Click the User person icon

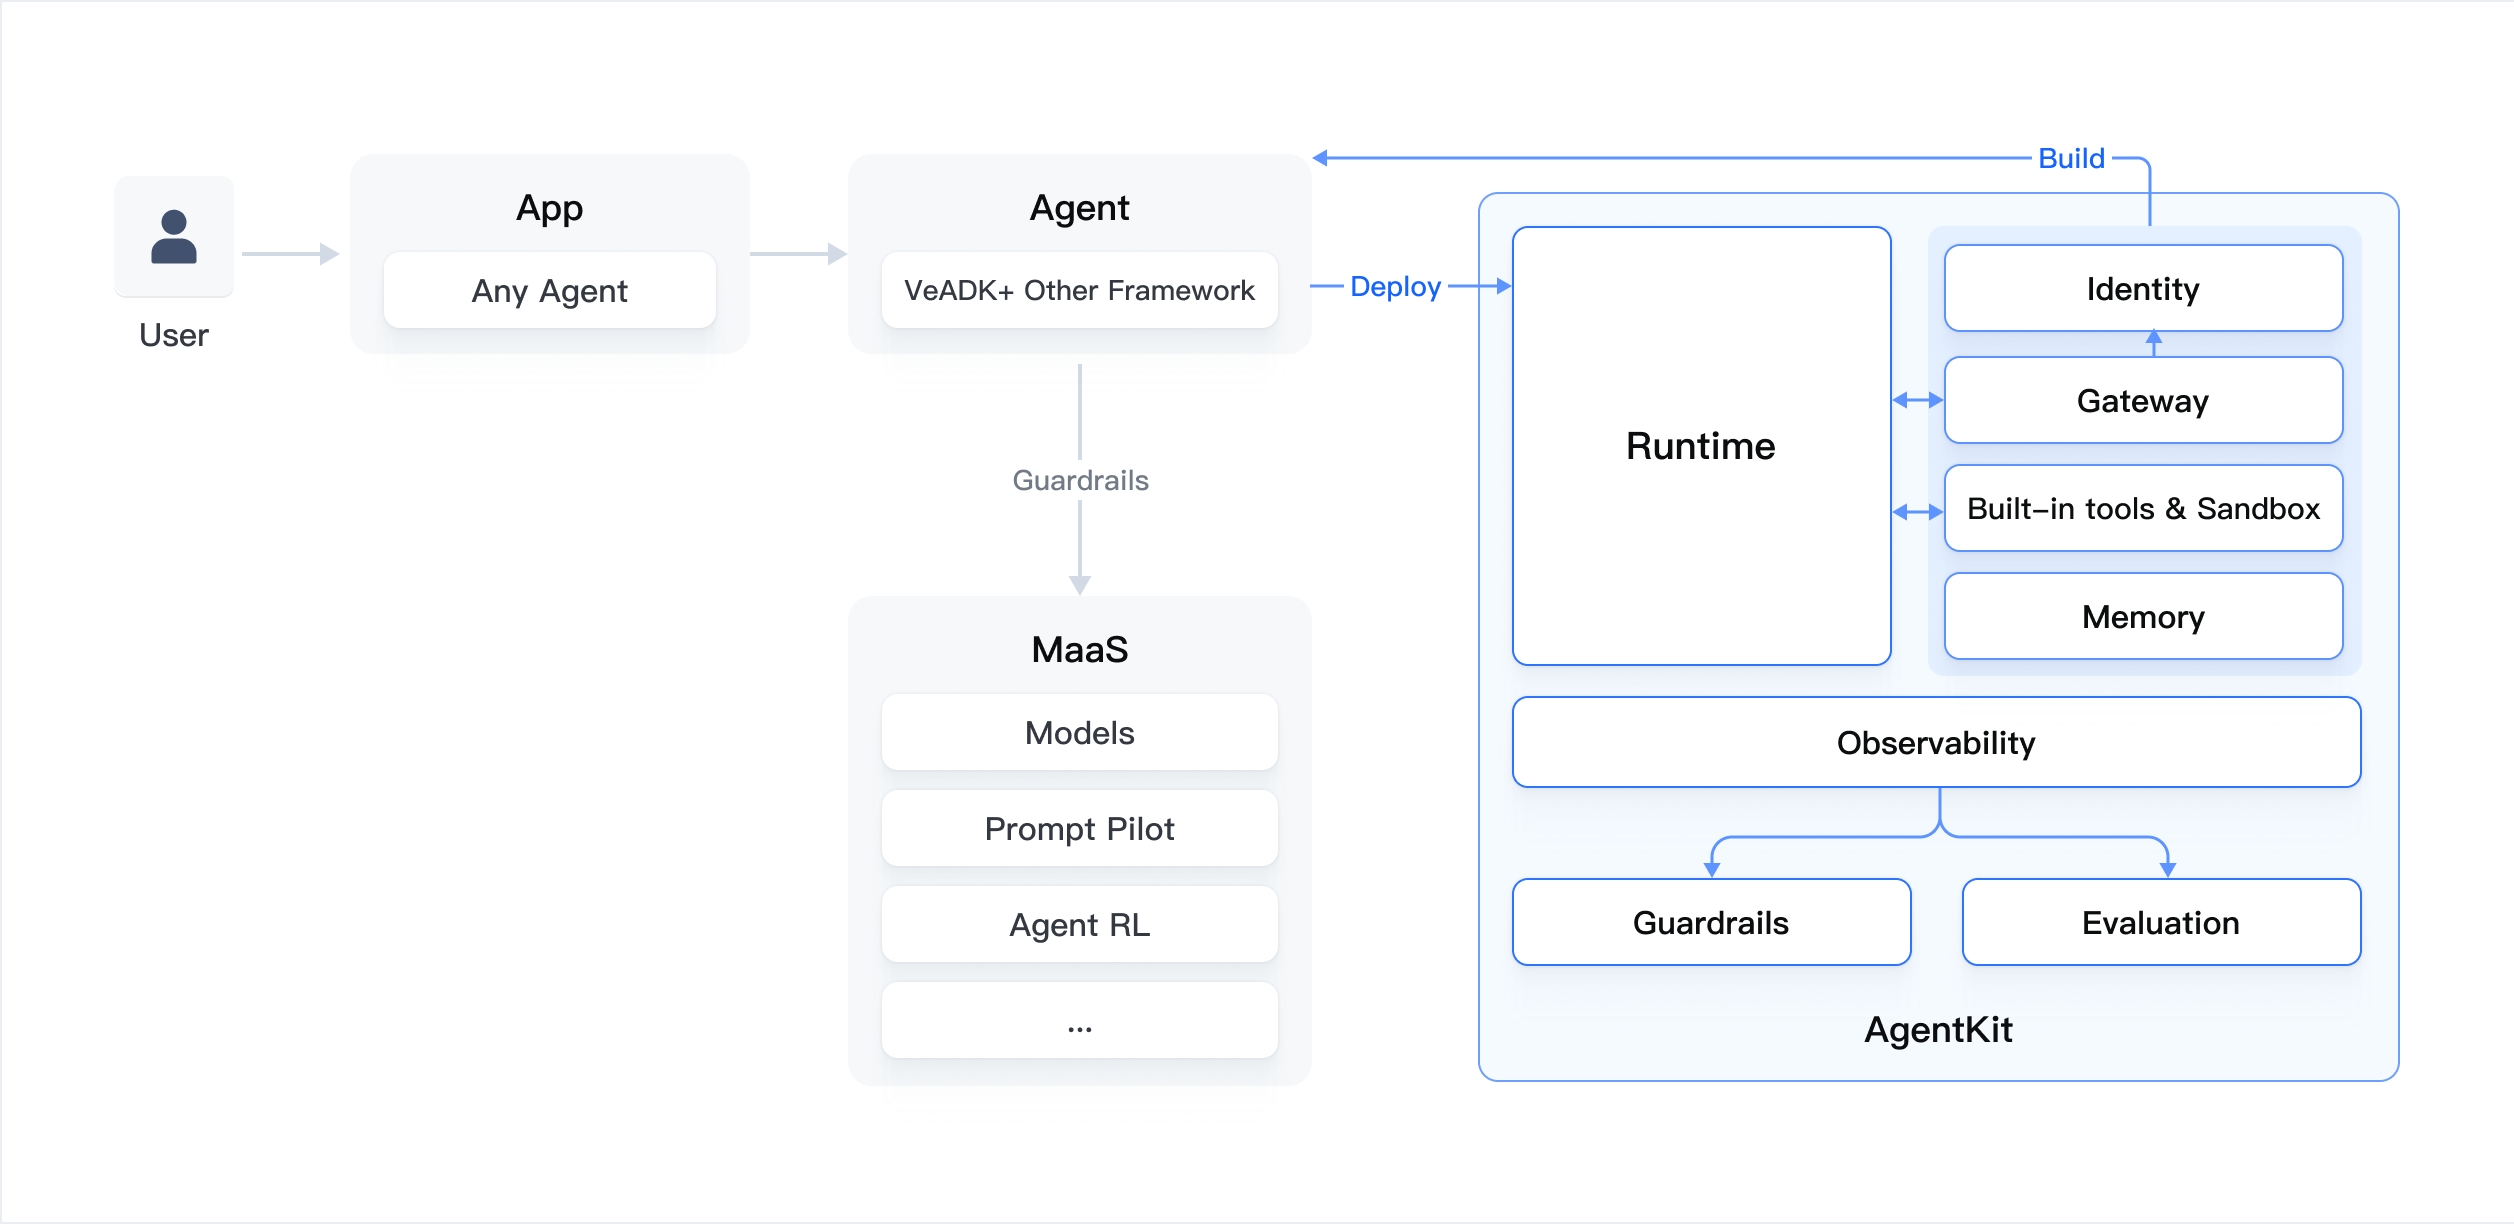click(174, 237)
